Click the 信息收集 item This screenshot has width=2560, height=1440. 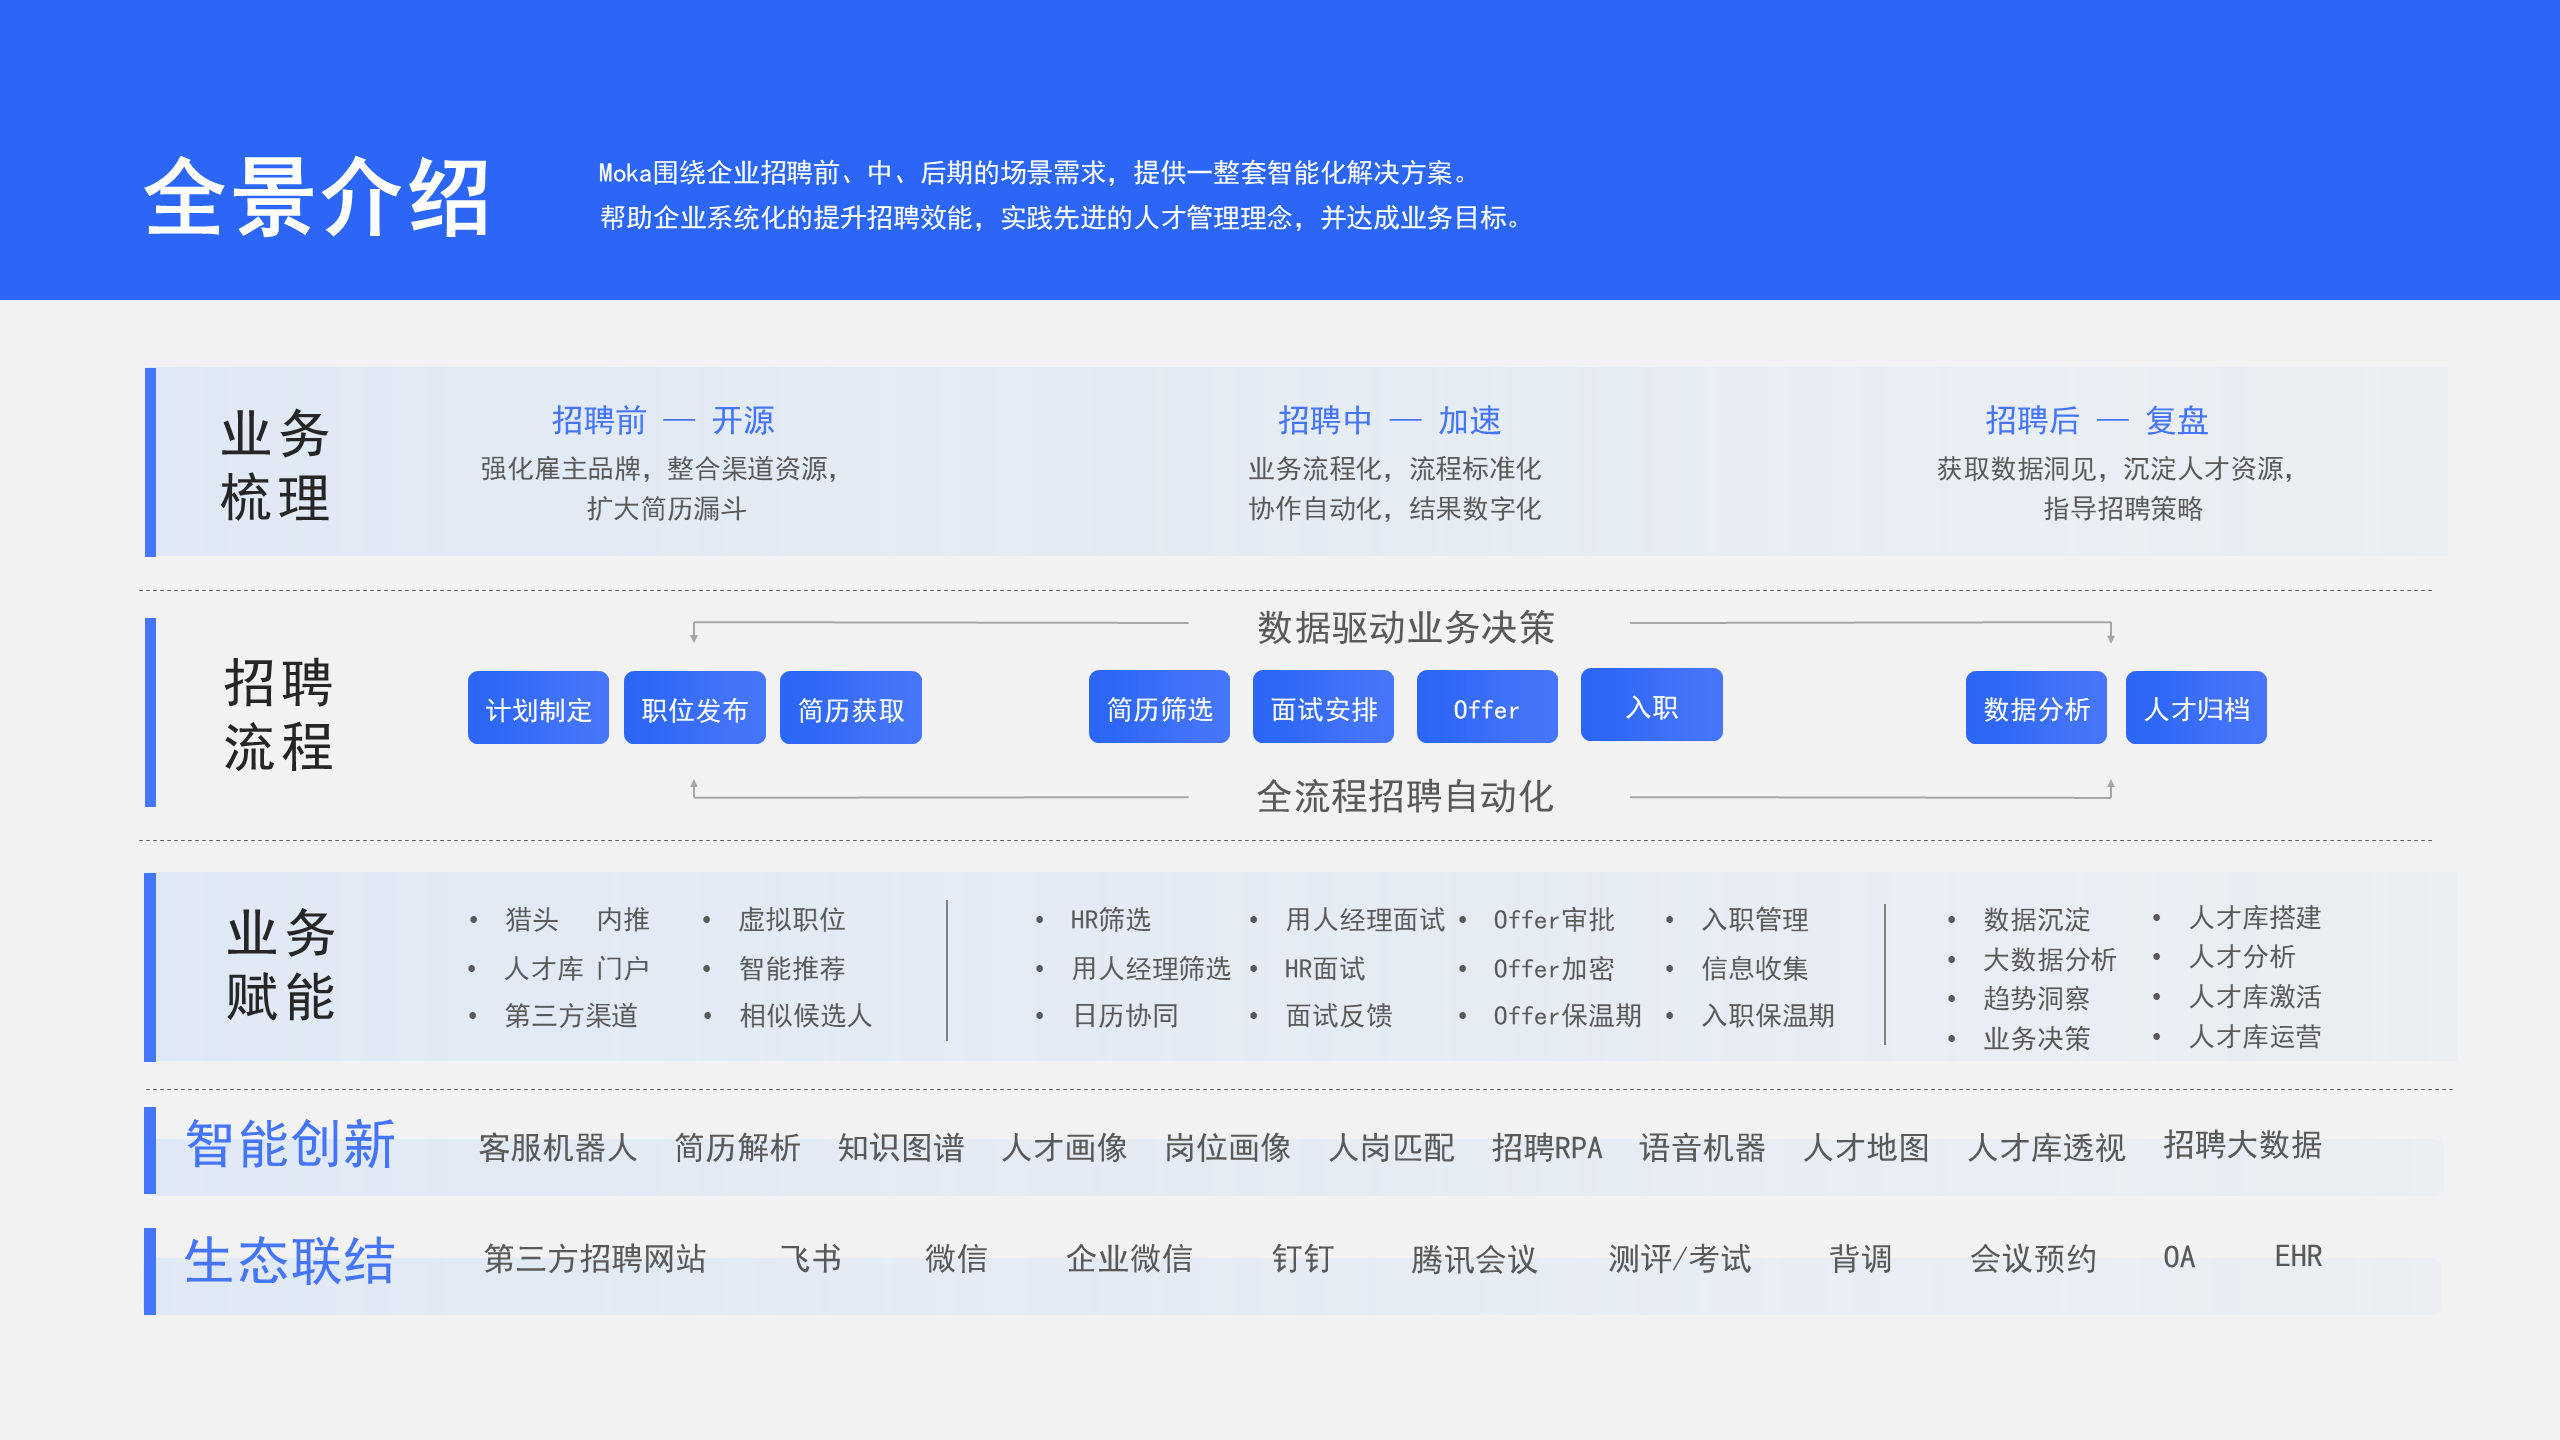(1755, 968)
